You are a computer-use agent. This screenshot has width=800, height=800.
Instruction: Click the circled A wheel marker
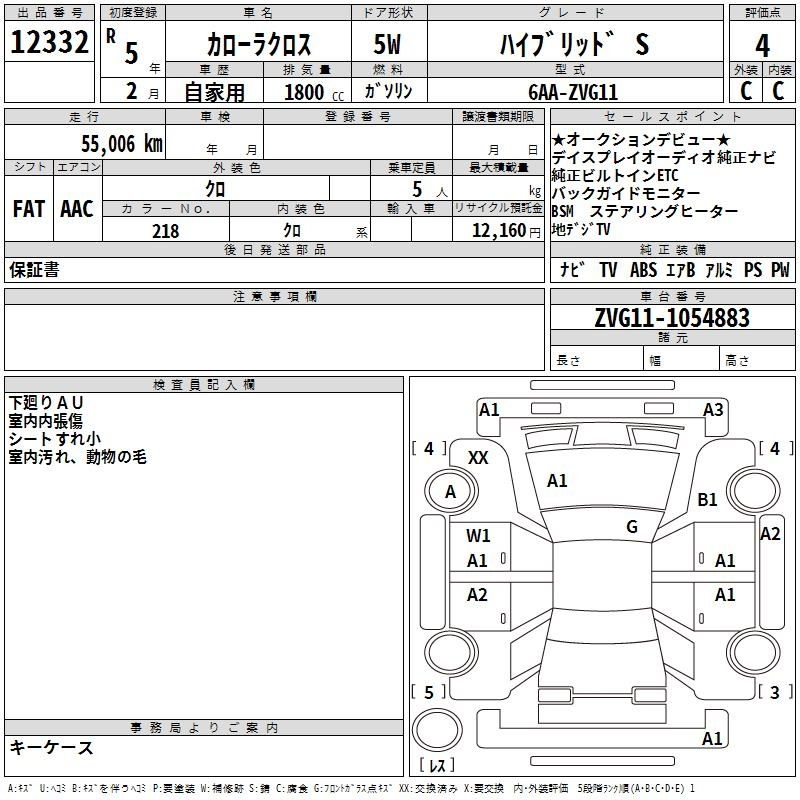point(450,491)
